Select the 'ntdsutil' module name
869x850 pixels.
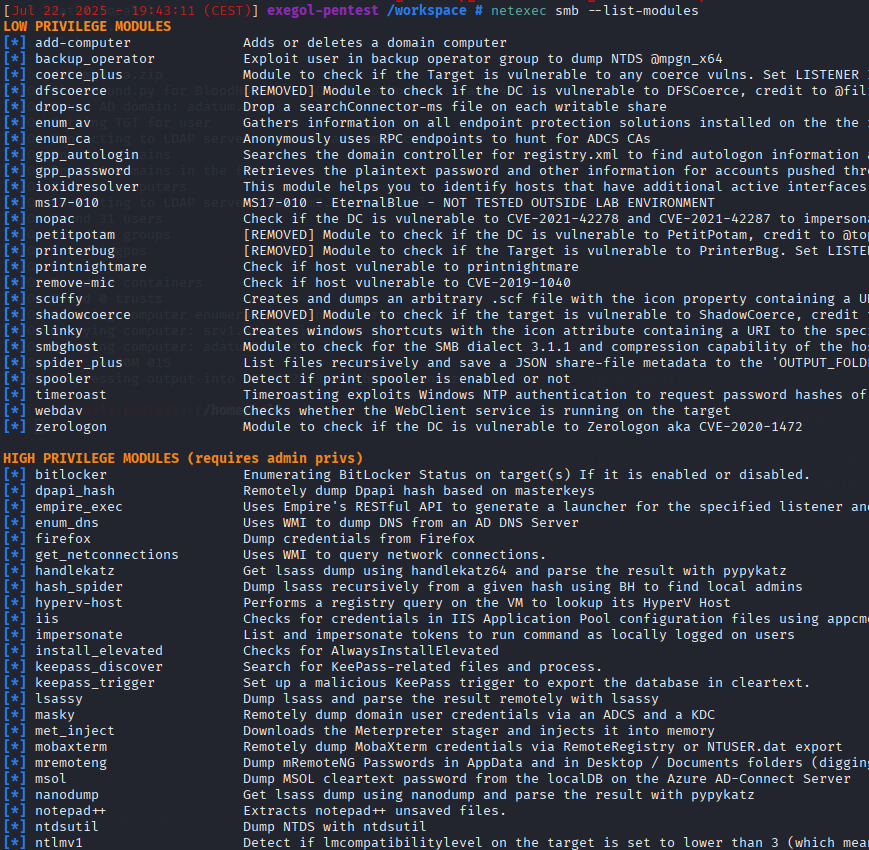[67, 827]
